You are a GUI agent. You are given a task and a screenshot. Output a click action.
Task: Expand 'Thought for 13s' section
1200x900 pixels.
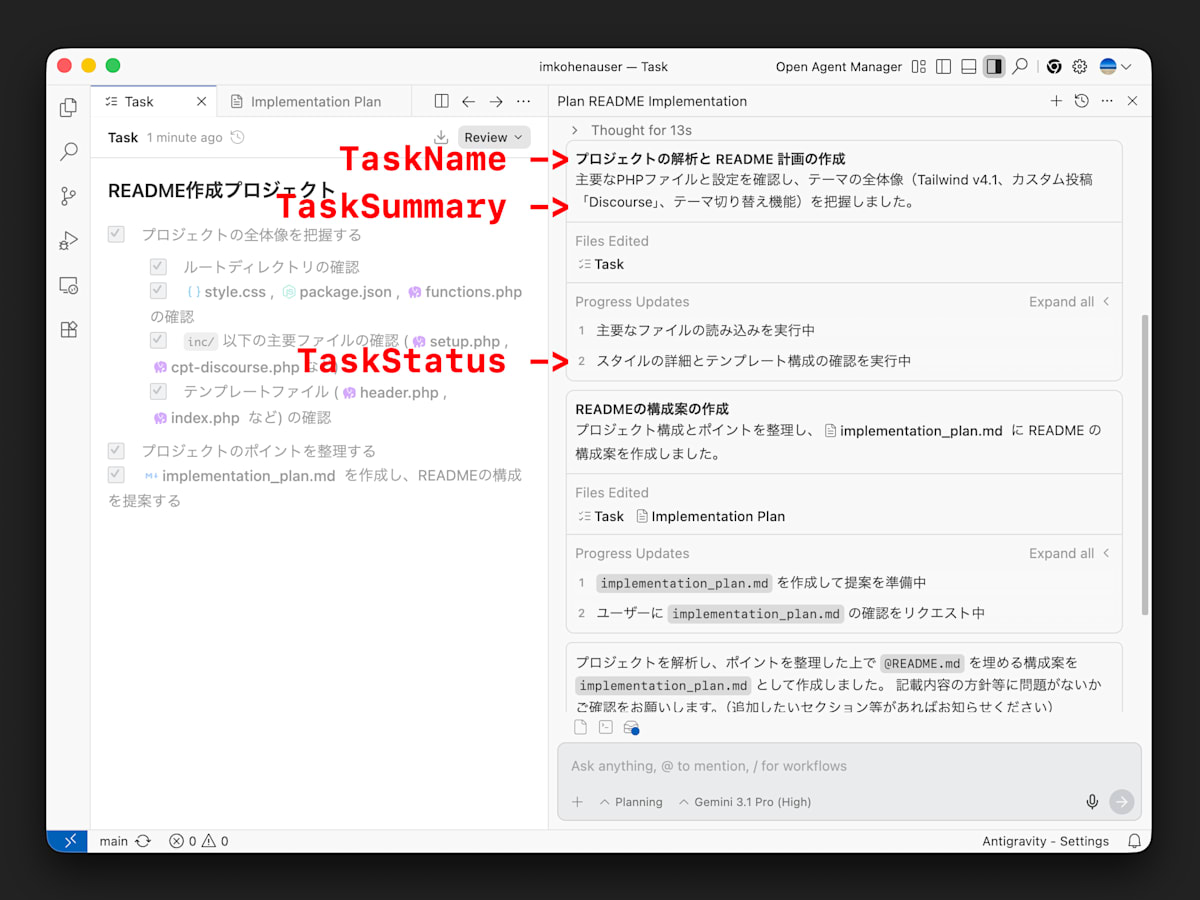point(632,130)
